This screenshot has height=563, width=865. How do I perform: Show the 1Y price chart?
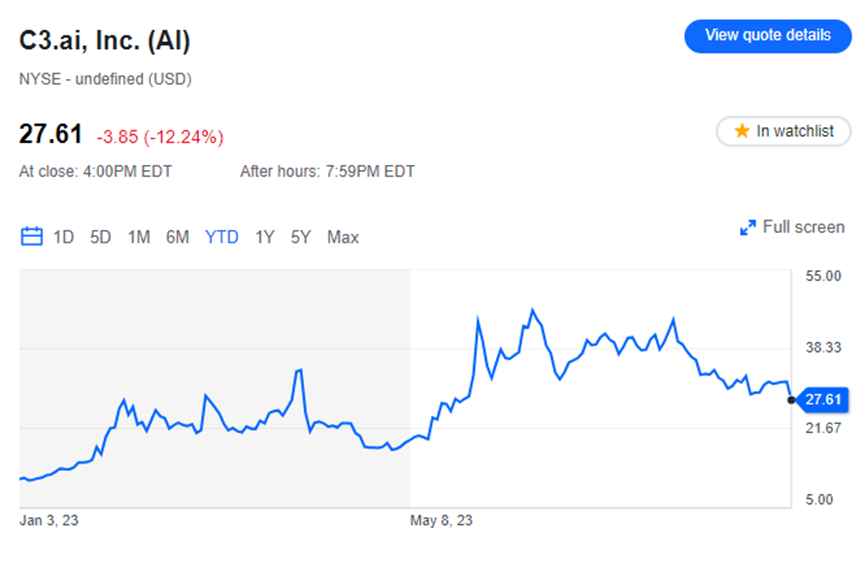(x=265, y=237)
